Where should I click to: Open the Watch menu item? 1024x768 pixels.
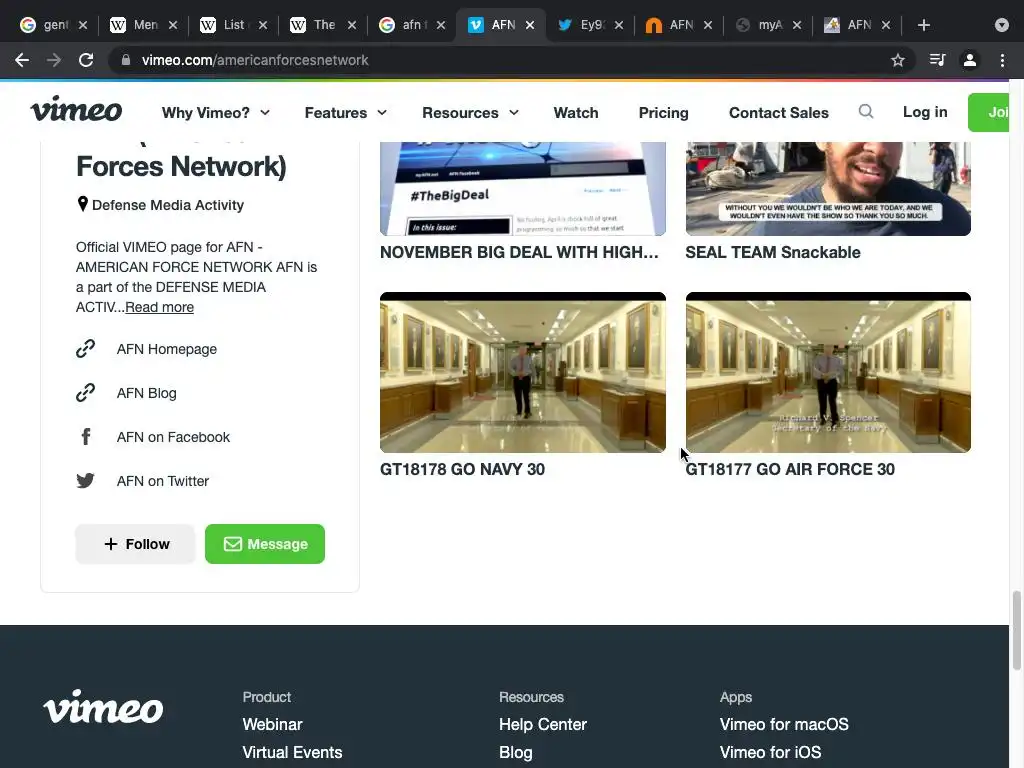(576, 112)
